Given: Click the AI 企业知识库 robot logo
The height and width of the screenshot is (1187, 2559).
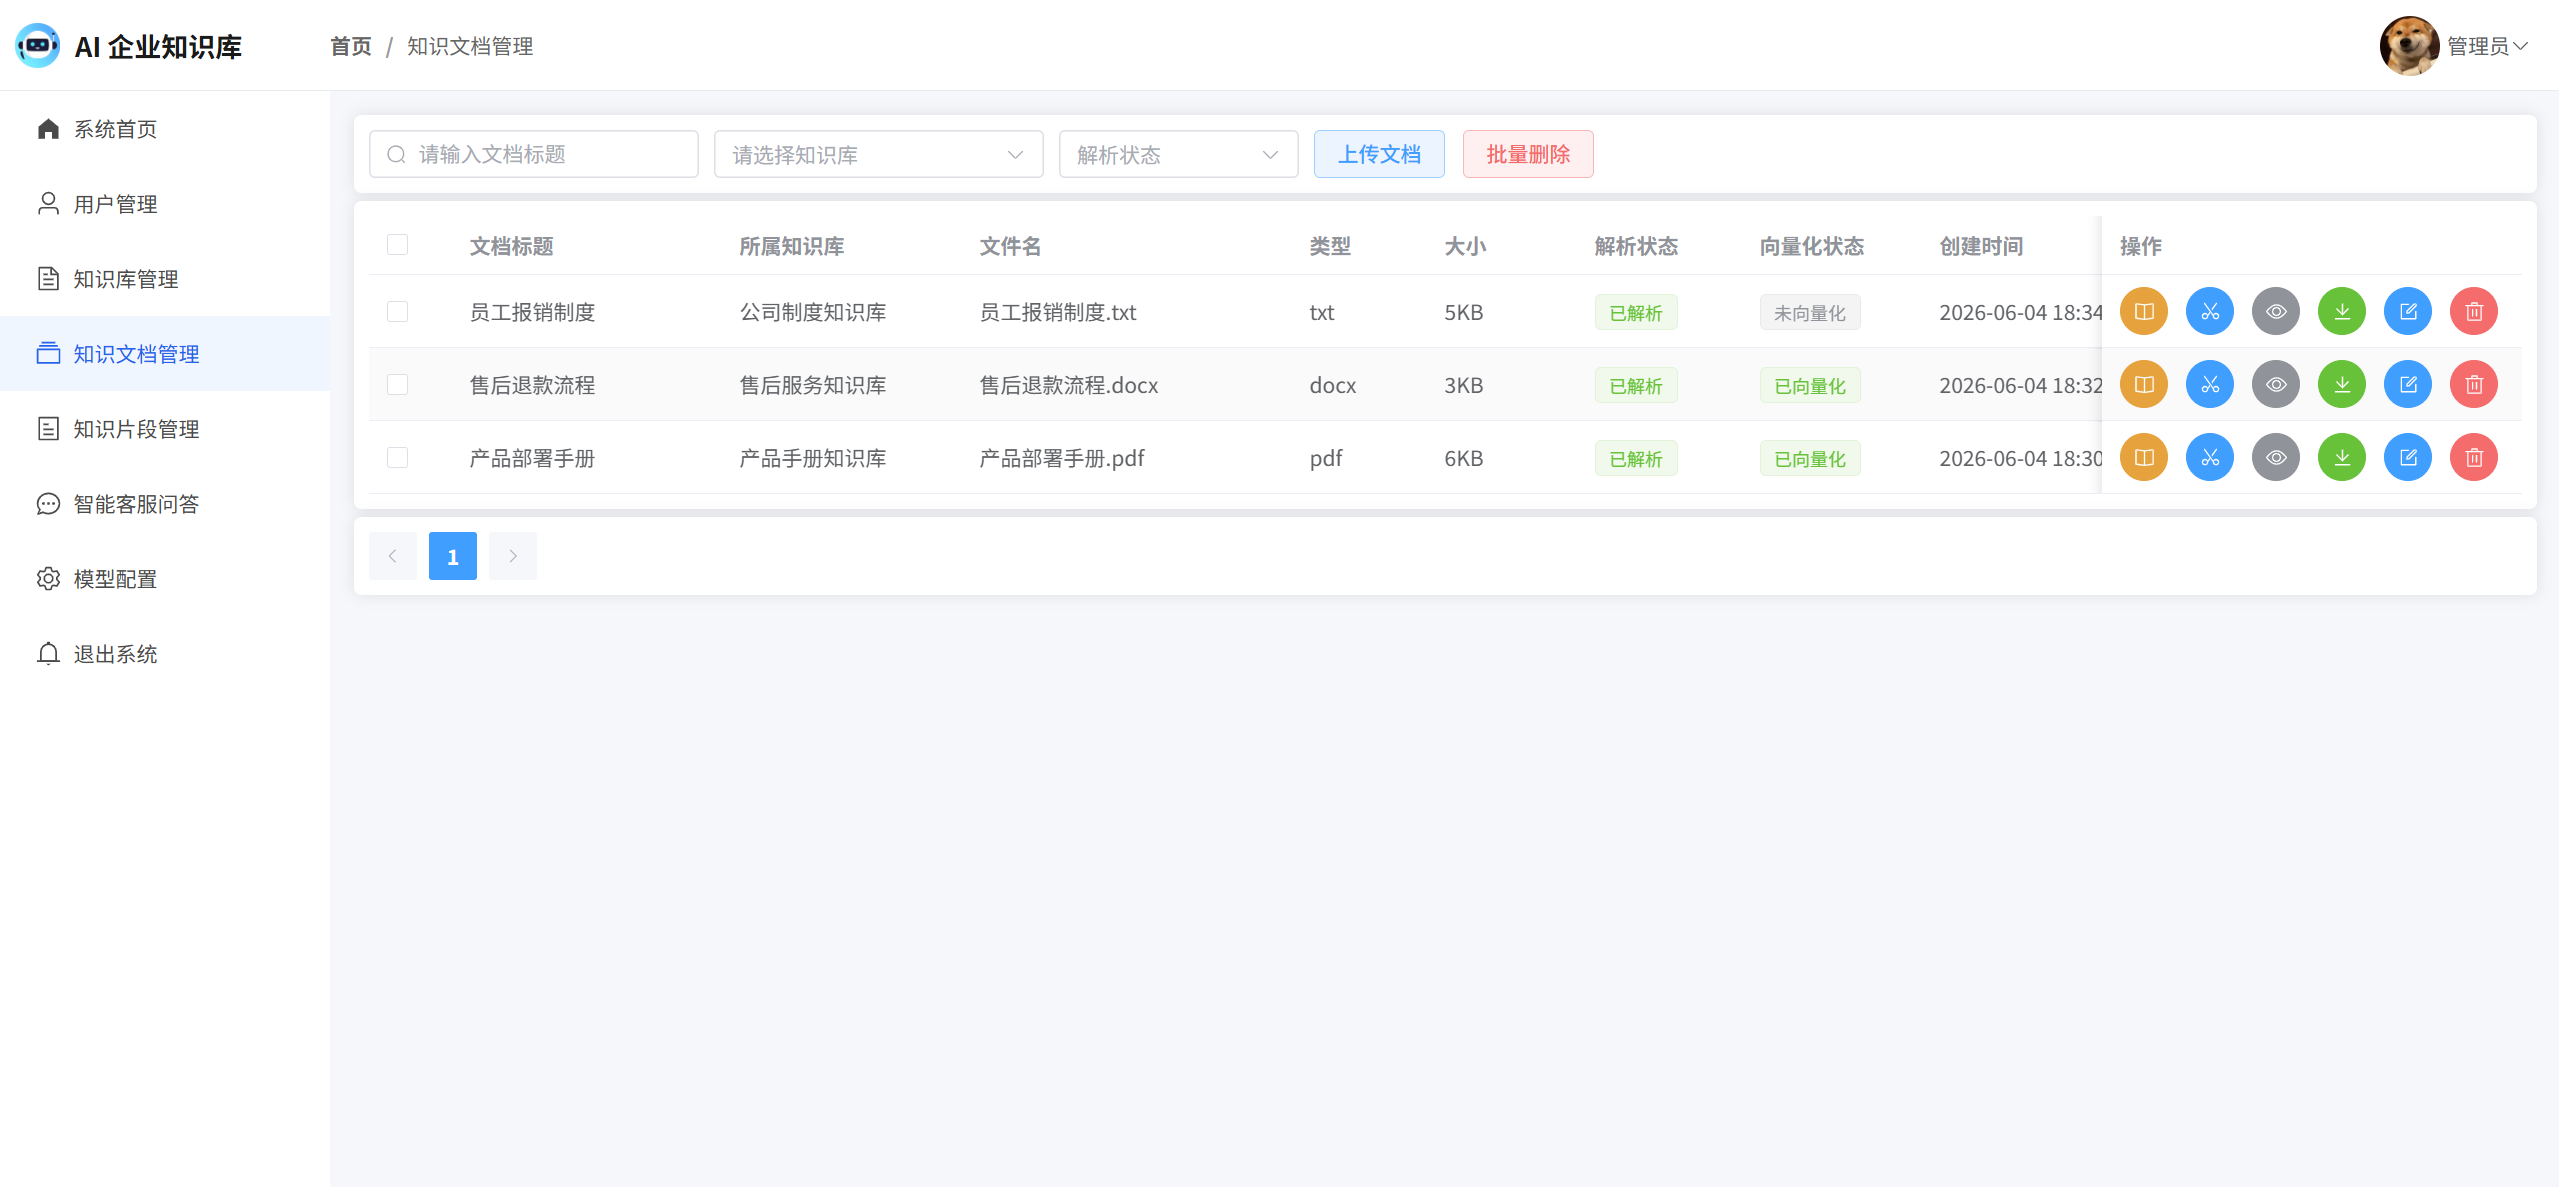Looking at the screenshot, I should point(38,46).
